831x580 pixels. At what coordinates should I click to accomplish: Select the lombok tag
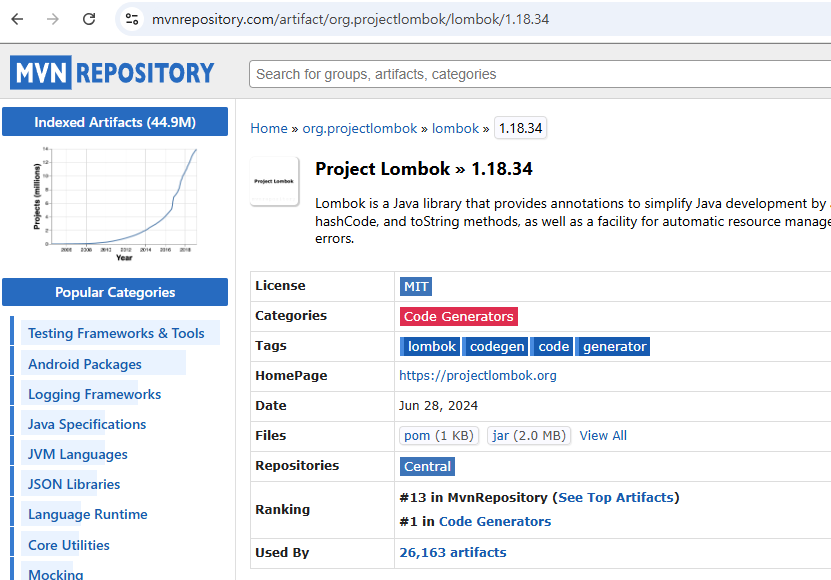click(430, 347)
